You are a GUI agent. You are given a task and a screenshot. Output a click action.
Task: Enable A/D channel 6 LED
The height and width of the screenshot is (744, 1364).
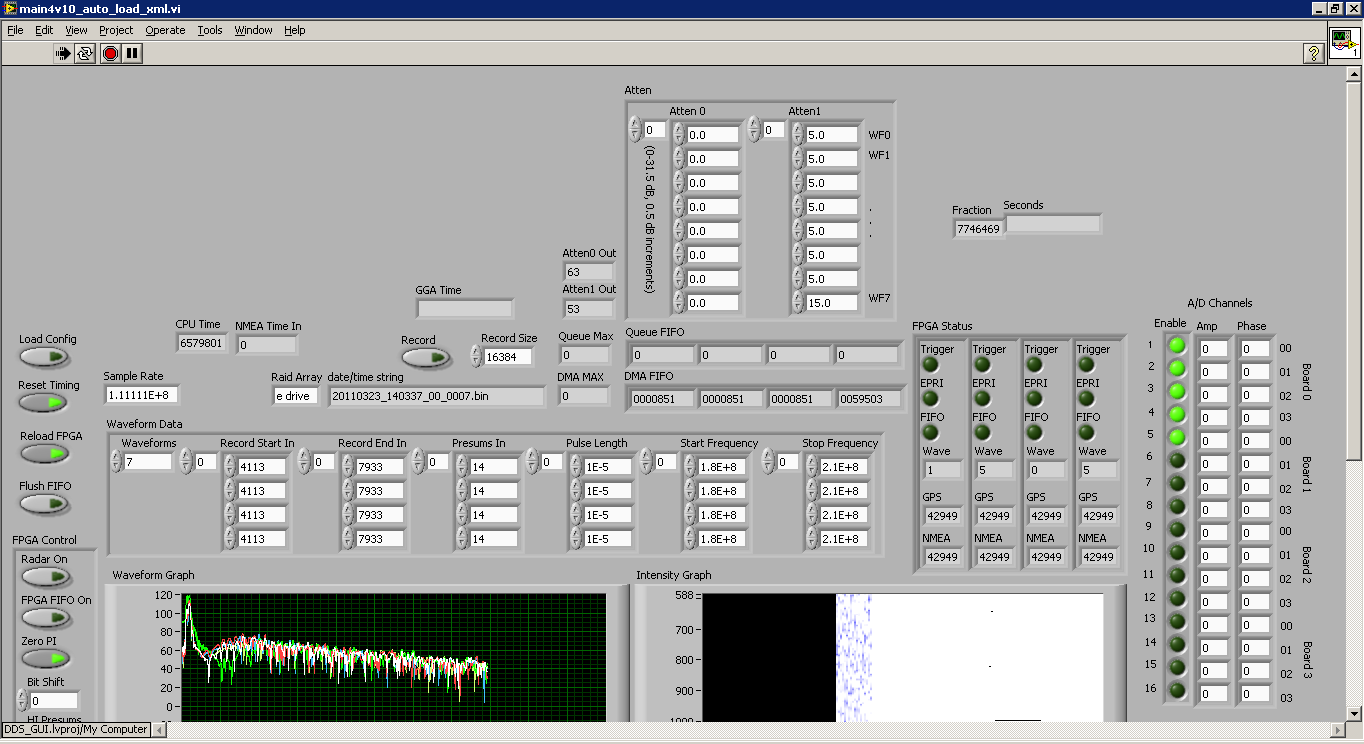tap(1177, 460)
